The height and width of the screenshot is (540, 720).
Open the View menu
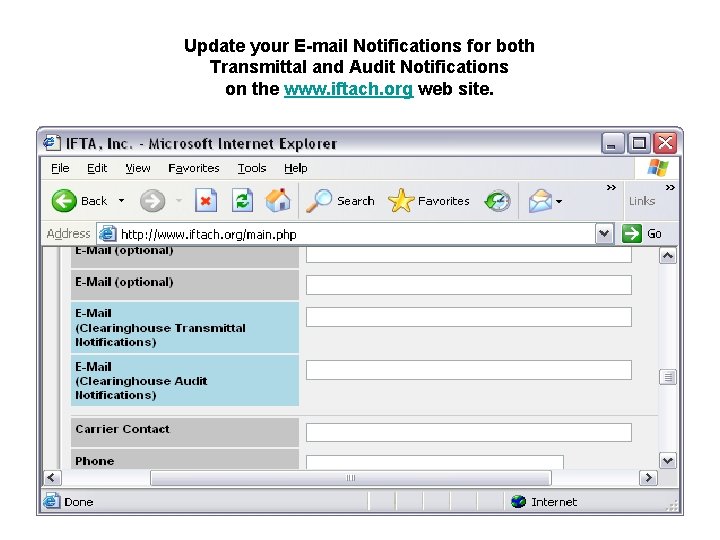[138, 169]
